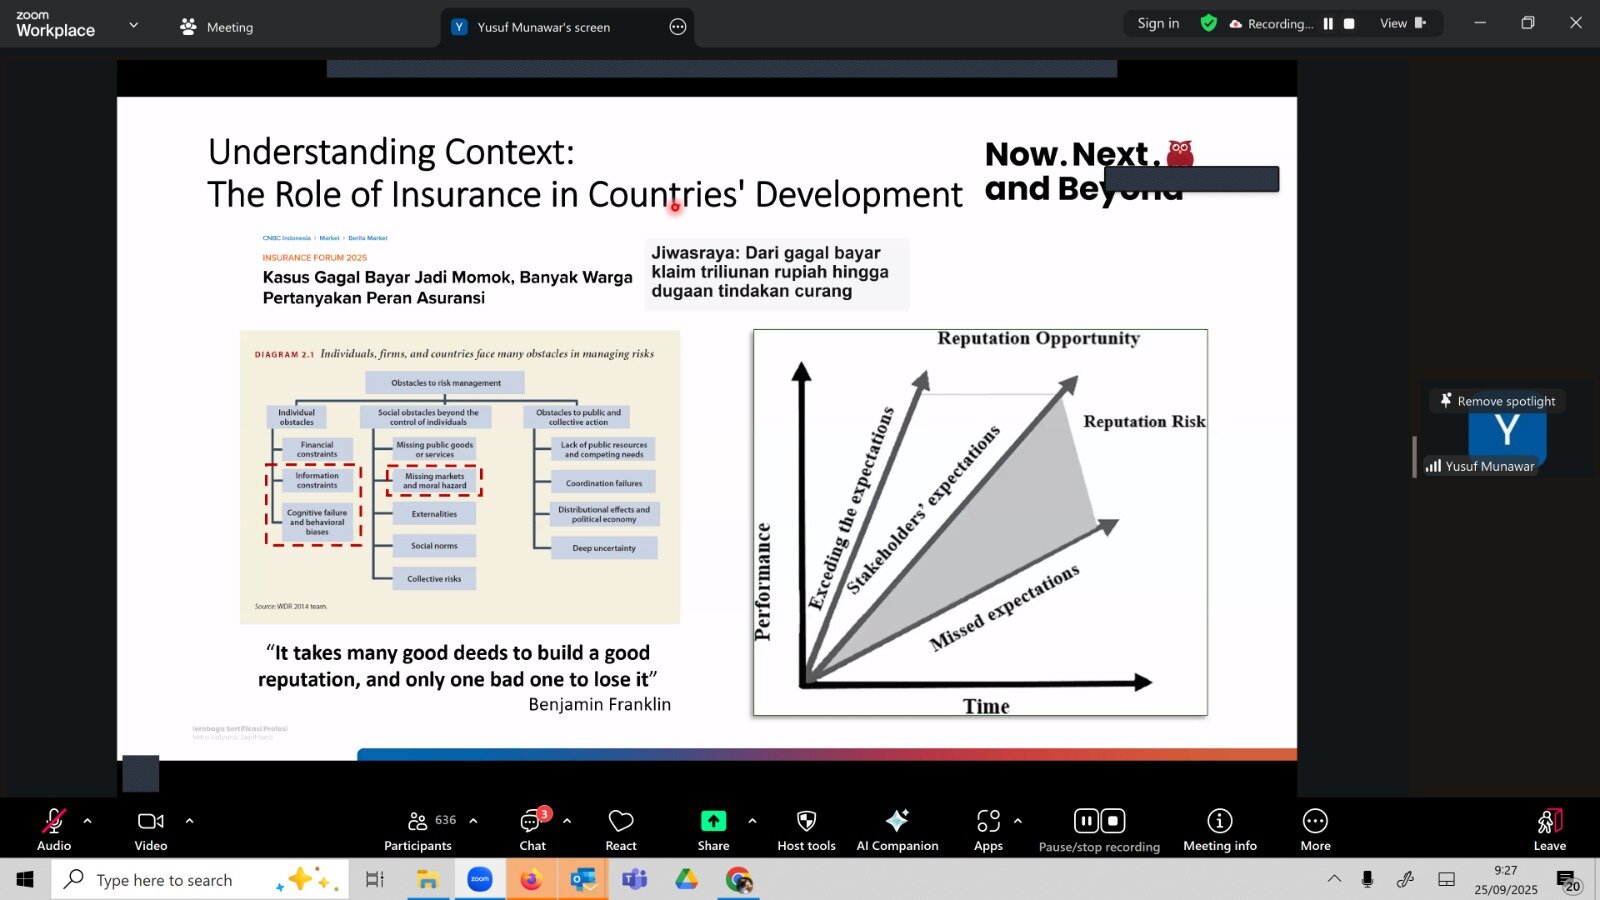
Task: Click the Sign in button
Action: [1158, 24]
